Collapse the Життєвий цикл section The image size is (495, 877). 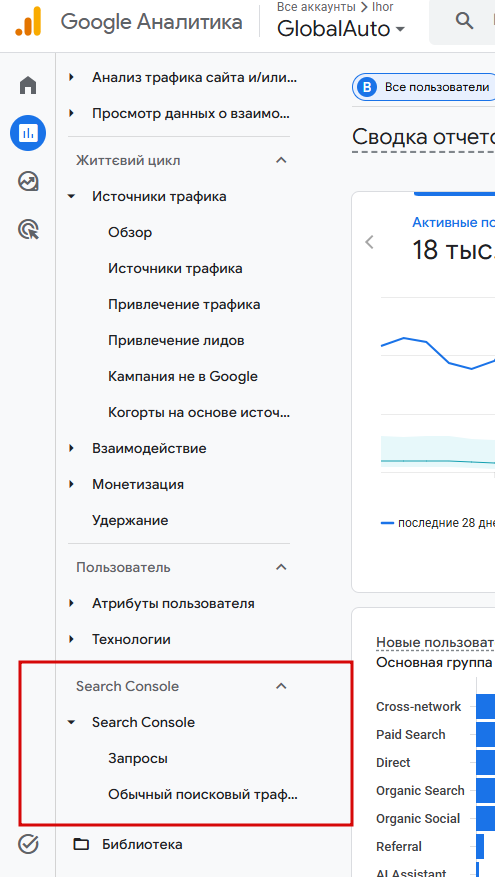pos(281,161)
